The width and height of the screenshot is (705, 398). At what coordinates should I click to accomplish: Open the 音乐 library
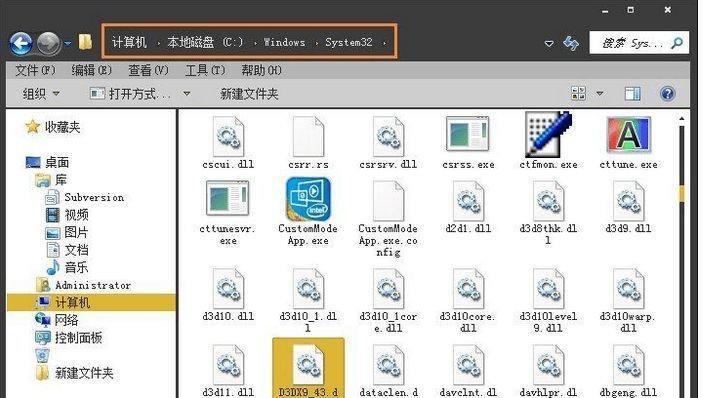click(x=67, y=267)
